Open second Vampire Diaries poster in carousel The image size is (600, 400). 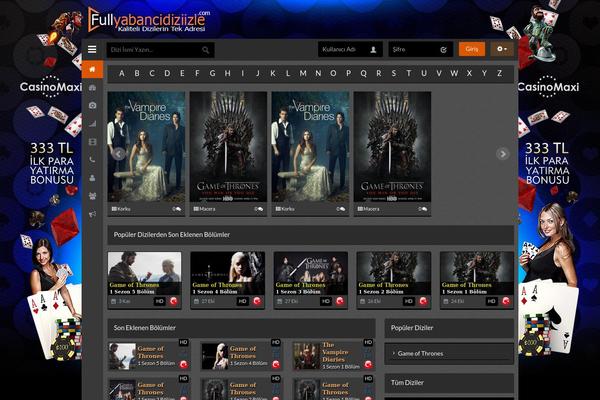310,147
